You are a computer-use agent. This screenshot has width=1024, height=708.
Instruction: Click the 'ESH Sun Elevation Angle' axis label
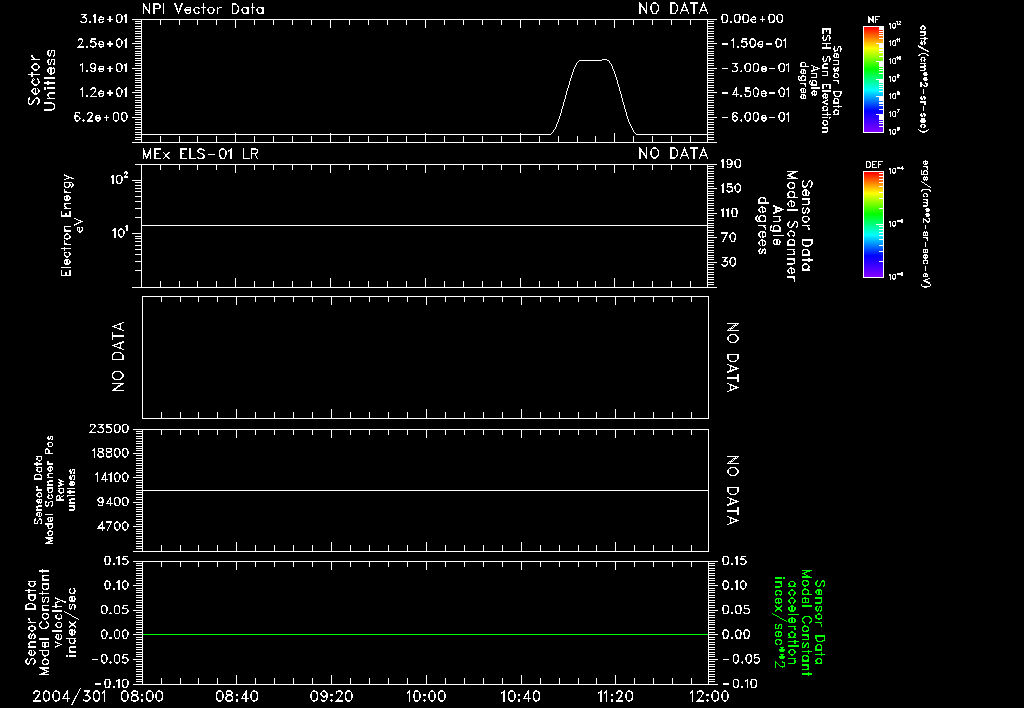820,80
